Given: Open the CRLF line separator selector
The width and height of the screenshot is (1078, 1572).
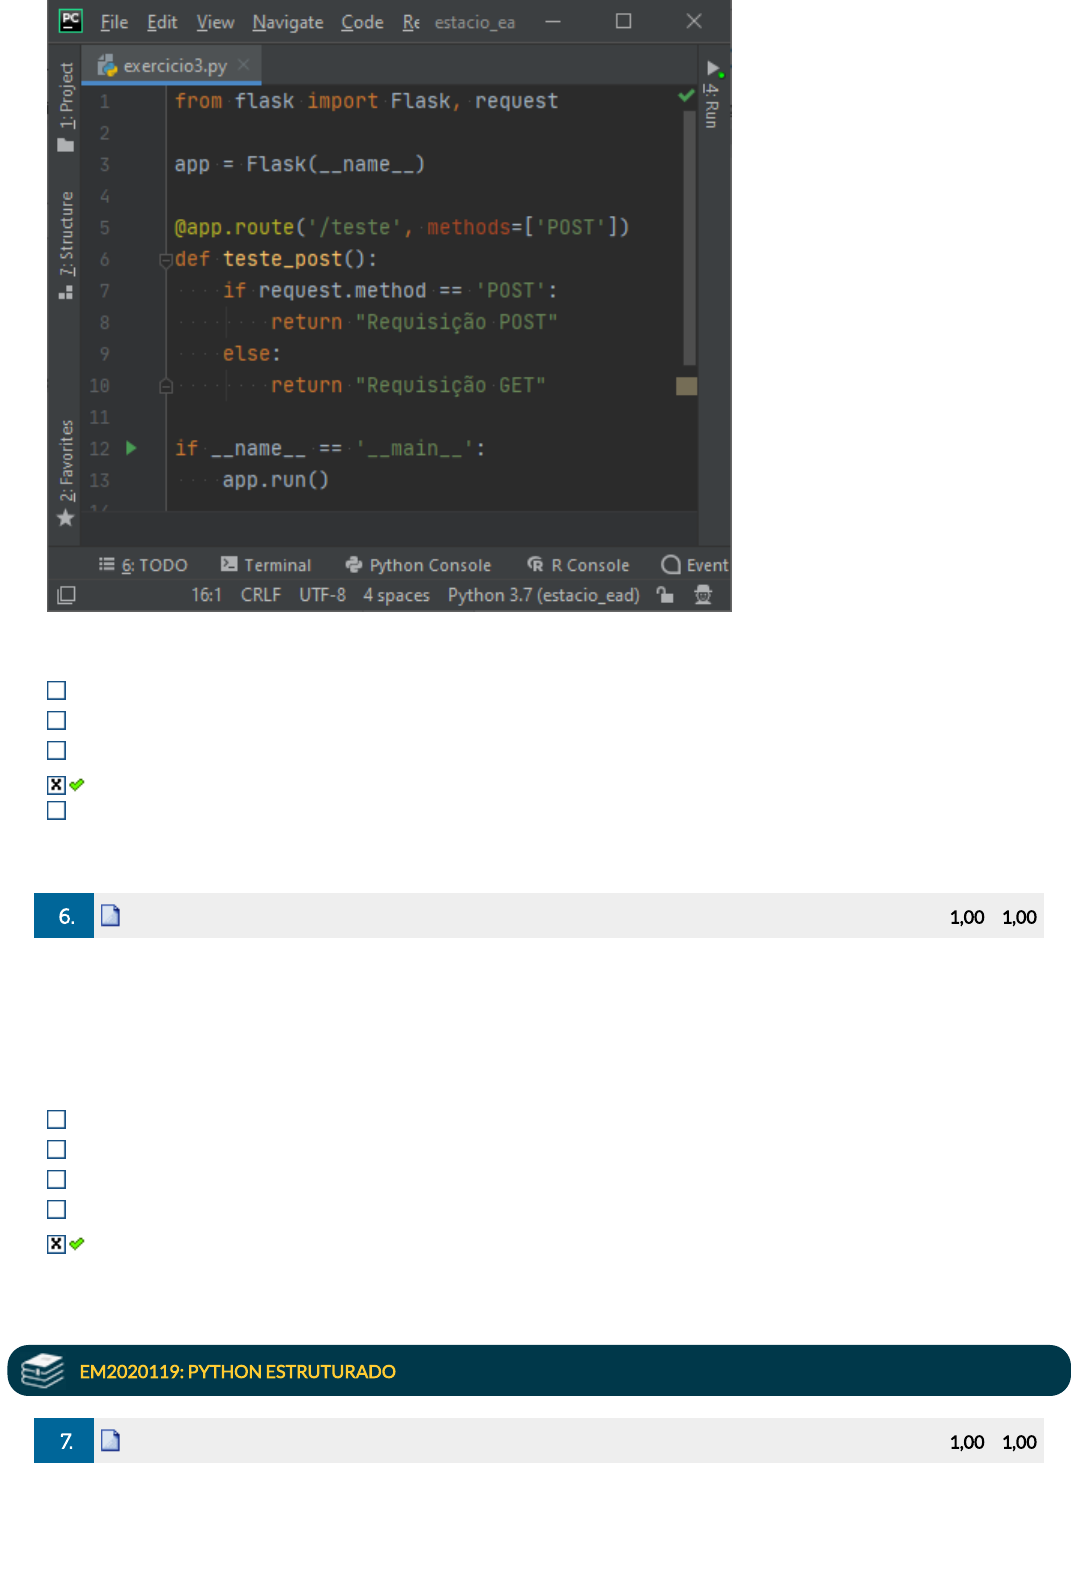Looking at the screenshot, I should point(260,595).
